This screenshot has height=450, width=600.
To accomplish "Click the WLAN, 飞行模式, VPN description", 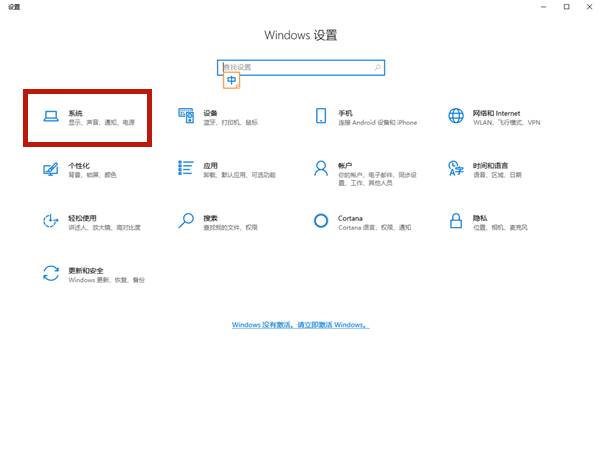I will (507, 122).
